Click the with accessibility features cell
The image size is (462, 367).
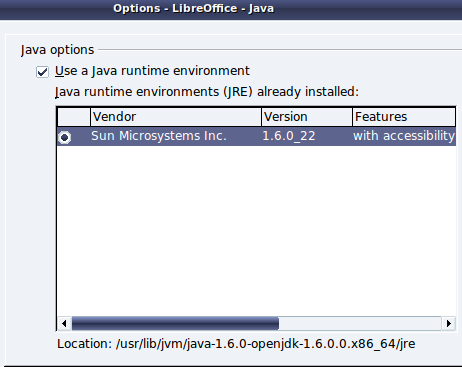pyautogui.click(x=404, y=136)
